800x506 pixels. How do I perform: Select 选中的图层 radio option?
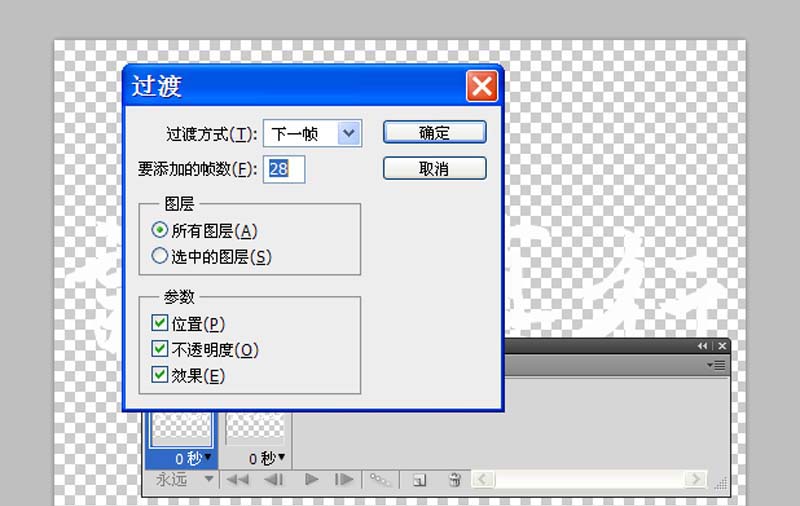point(159,256)
